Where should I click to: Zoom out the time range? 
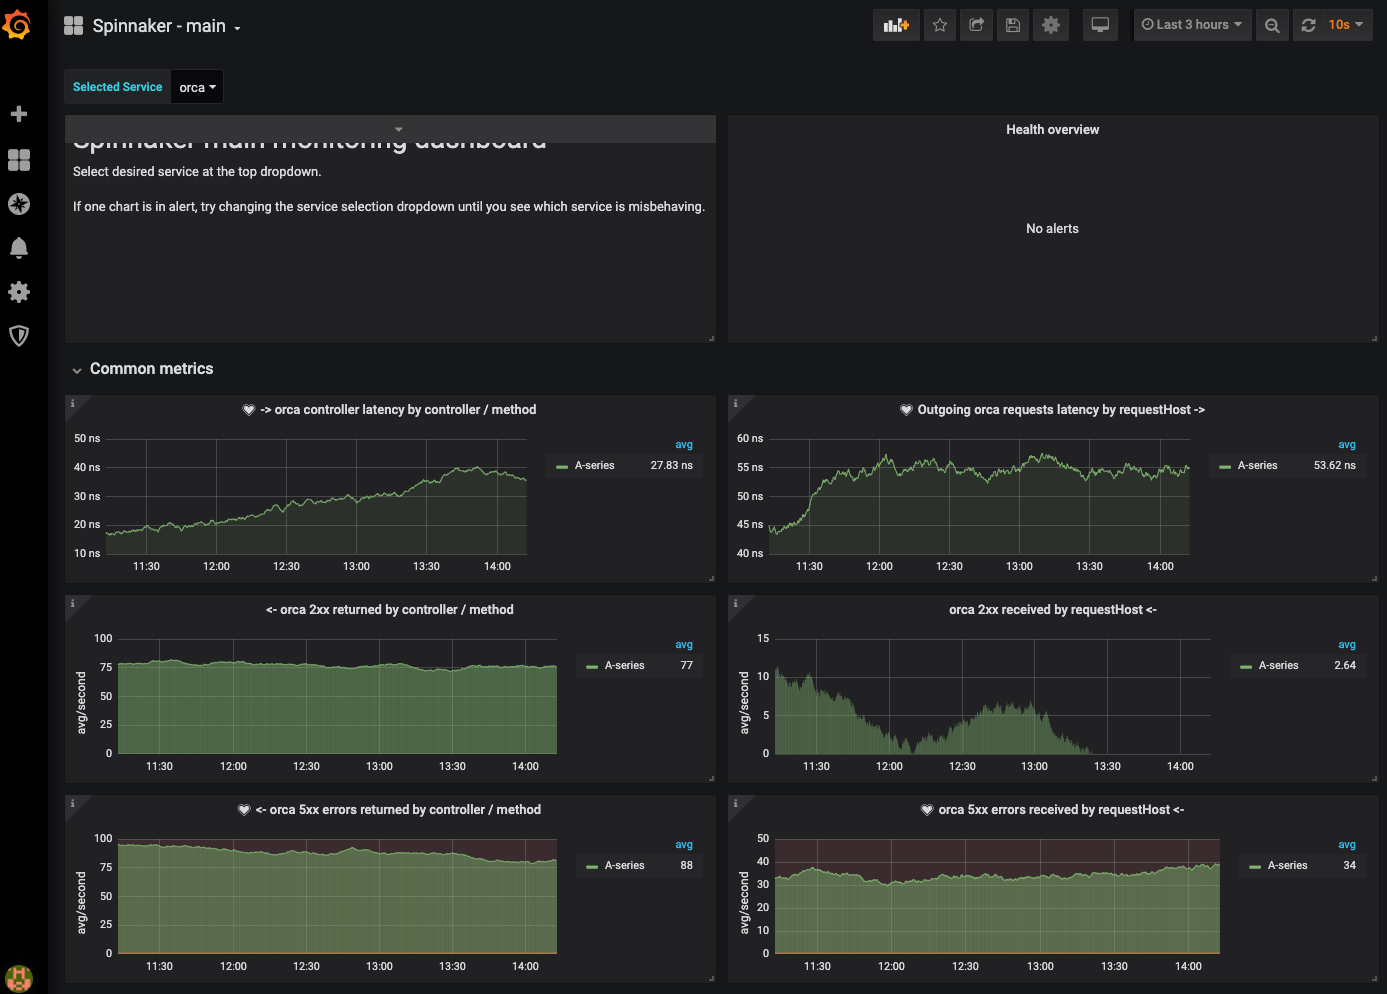point(1272,25)
